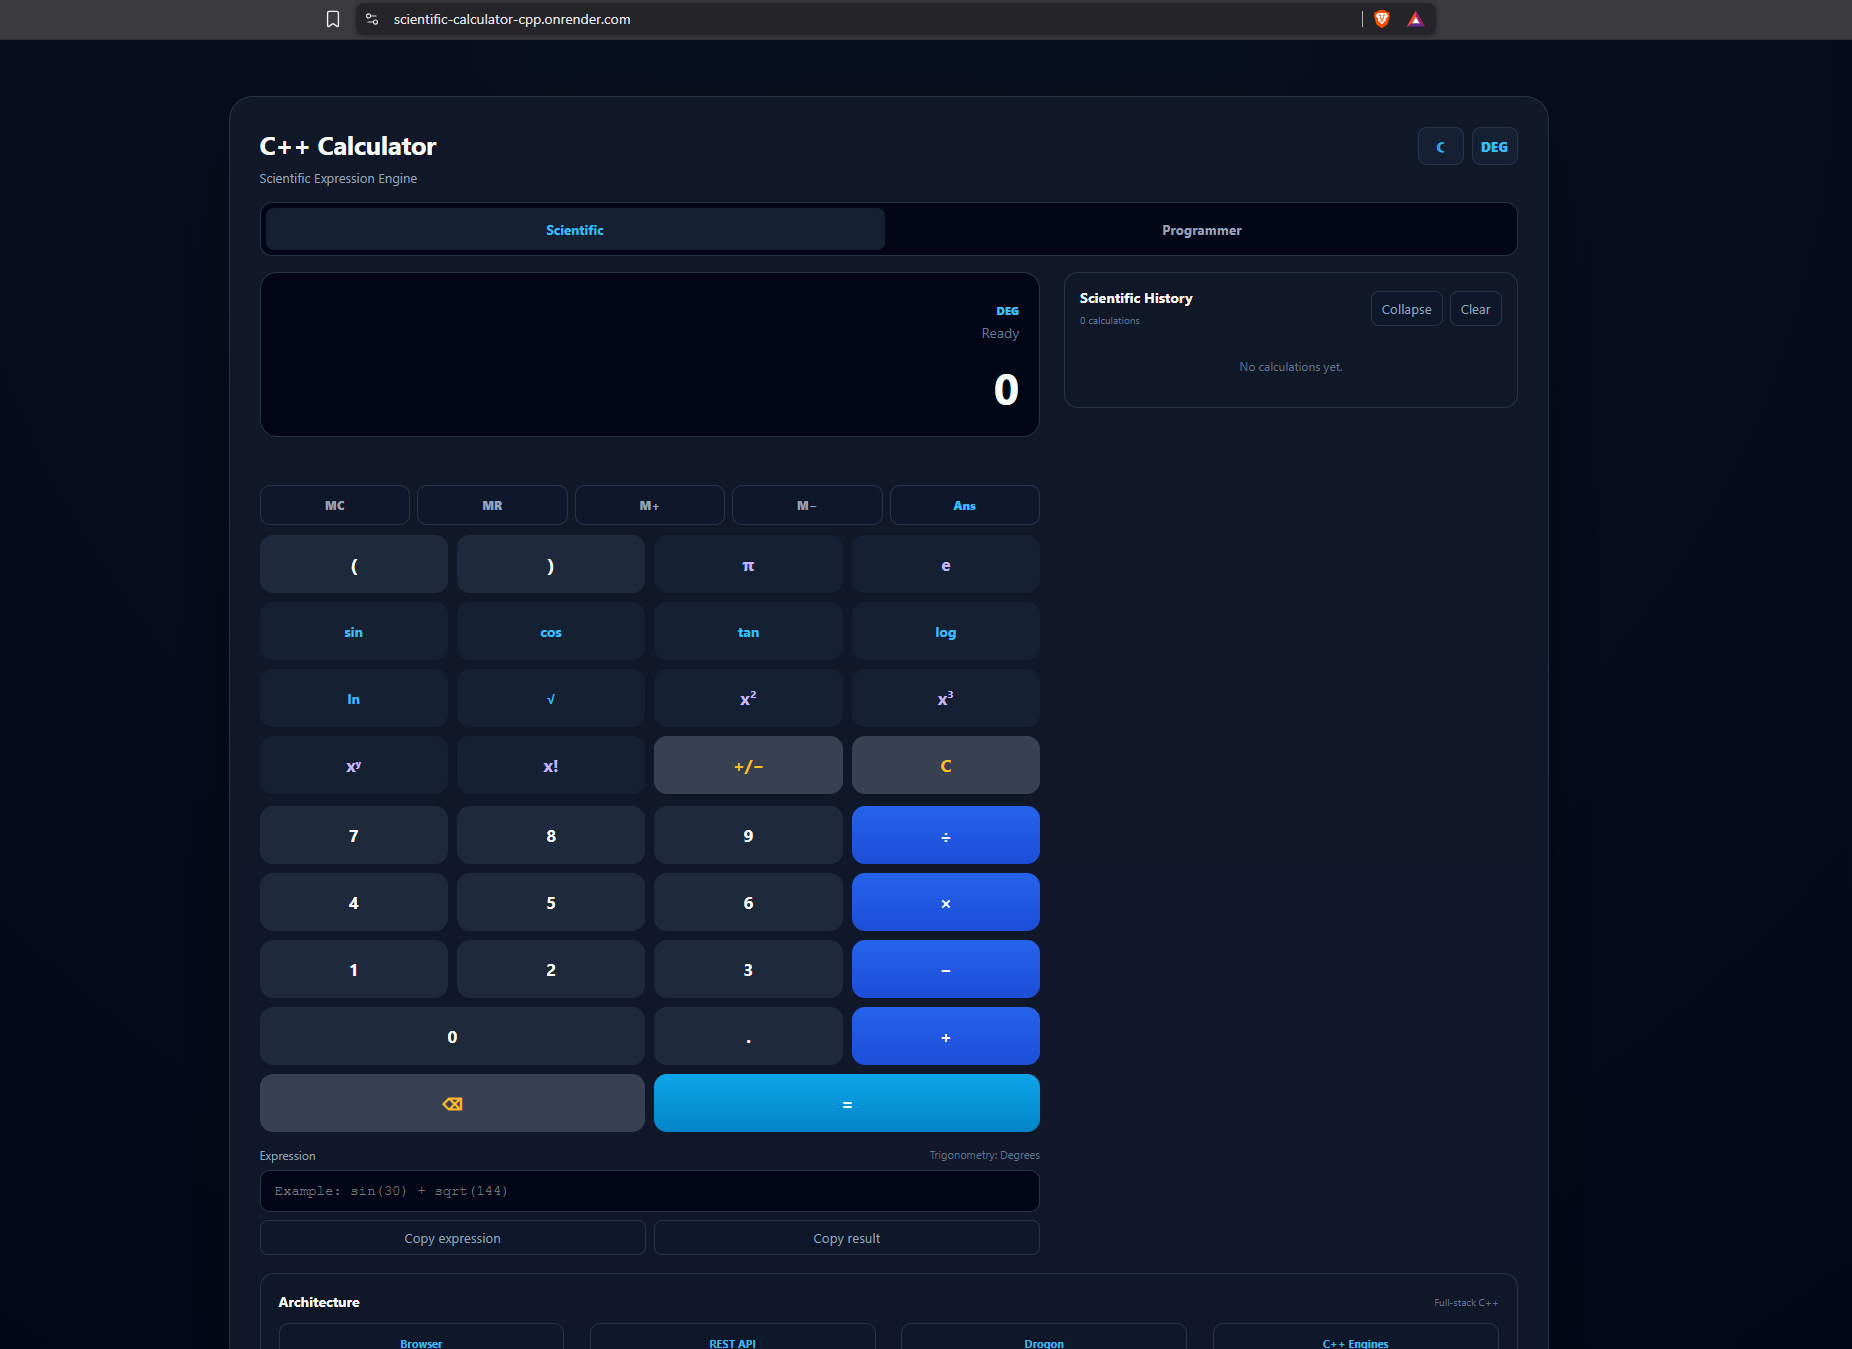Insert Euler's constant e
This screenshot has width=1852, height=1349.
(x=946, y=565)
